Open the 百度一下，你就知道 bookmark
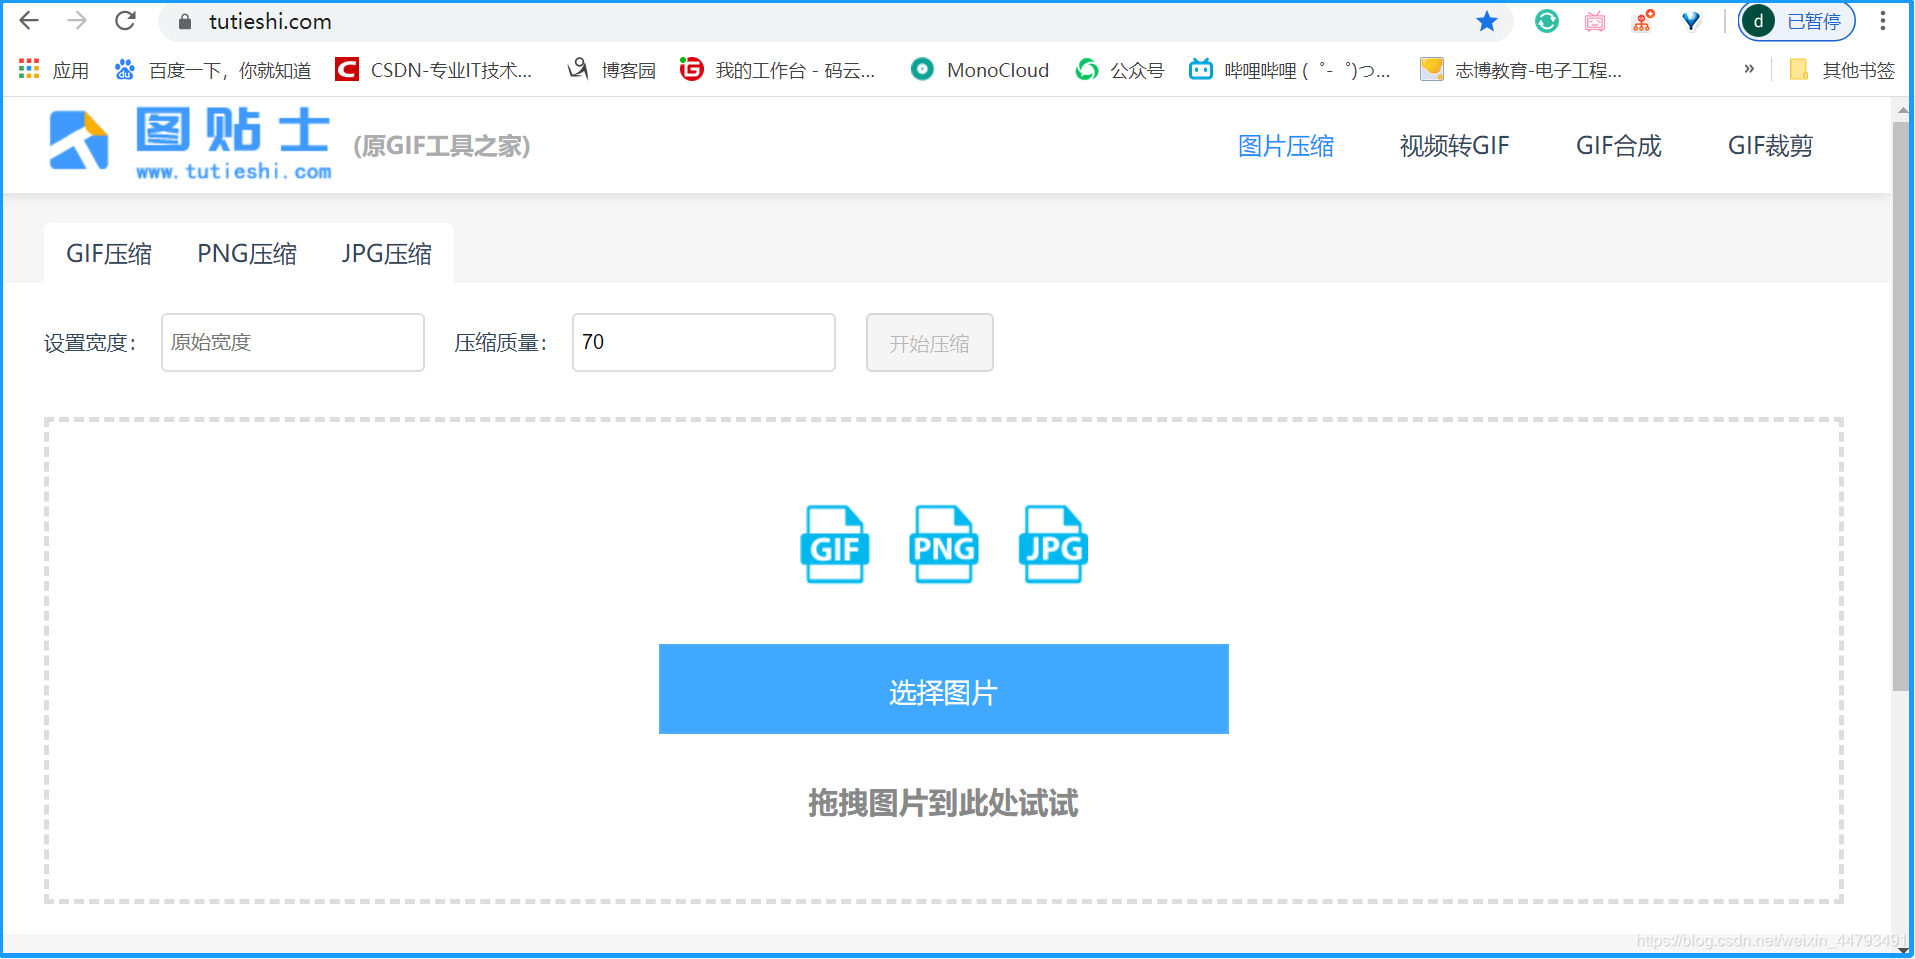The width and height of the screenshot is (1915, 959). pos(212,70)
